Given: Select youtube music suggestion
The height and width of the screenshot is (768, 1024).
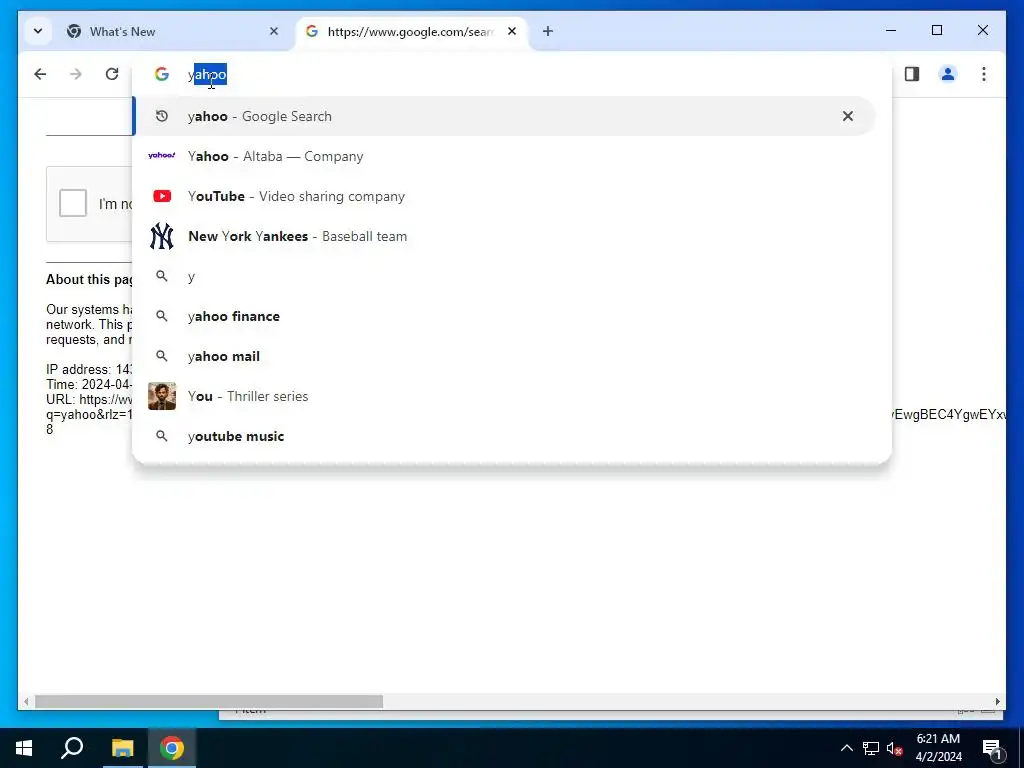Looking at the screenshot, I should pos(504,436).
